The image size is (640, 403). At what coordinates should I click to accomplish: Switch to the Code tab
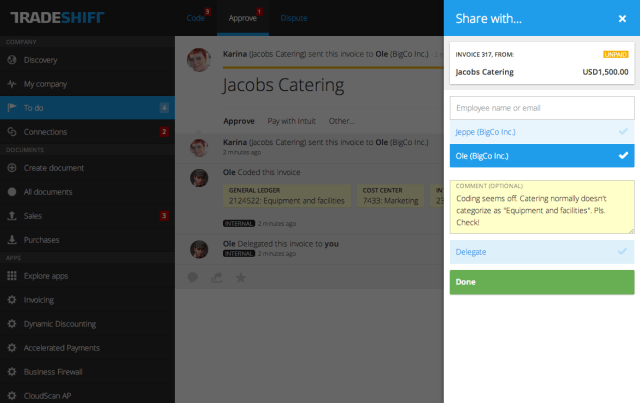(196, 18)
